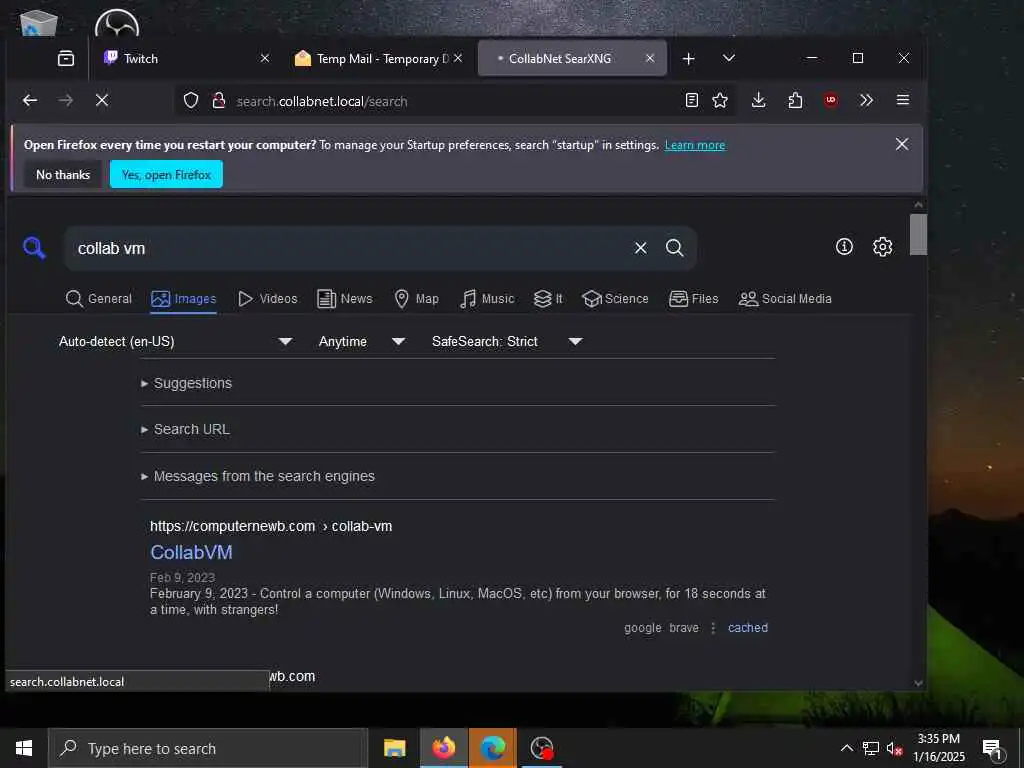This screenshot has height=768, width=1024.
Task: Select the It search category
Action: [548, 298]
